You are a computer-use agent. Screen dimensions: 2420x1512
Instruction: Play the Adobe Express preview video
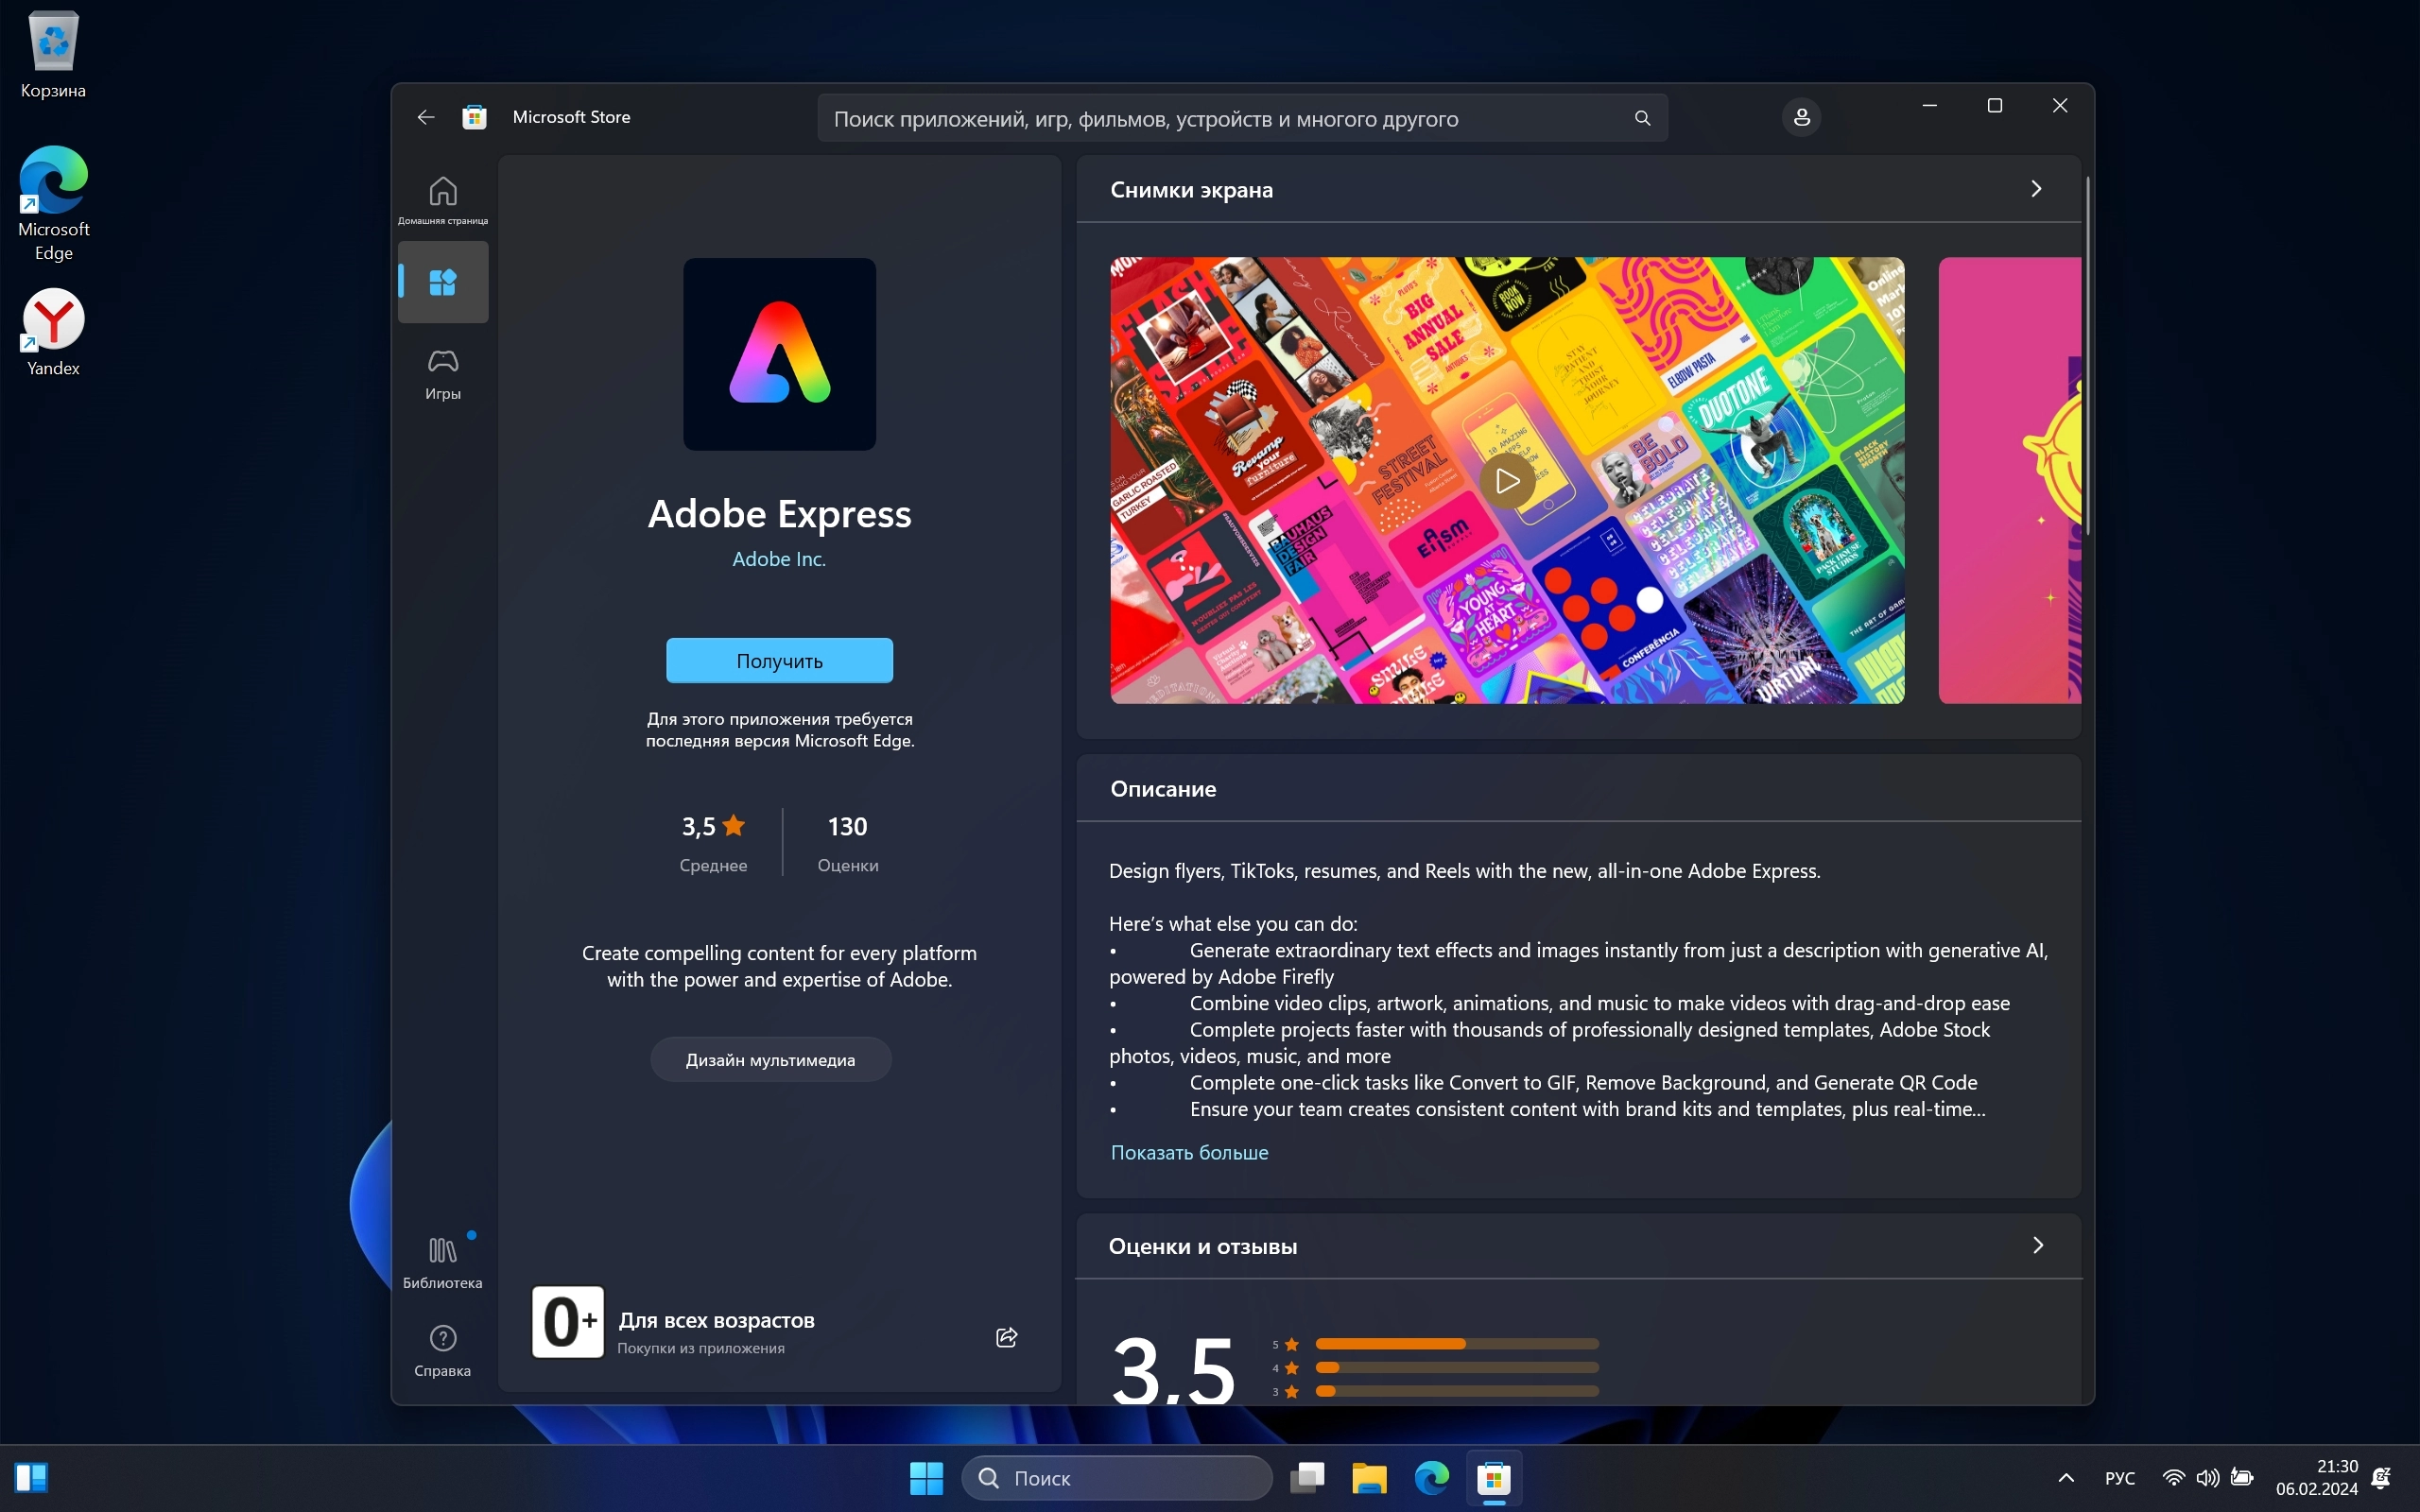1507,481
